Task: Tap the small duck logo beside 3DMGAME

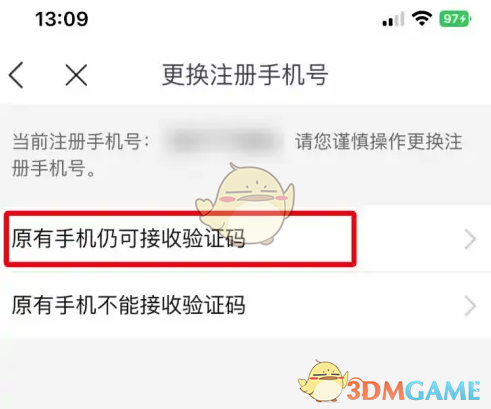Action: [323, 381]
